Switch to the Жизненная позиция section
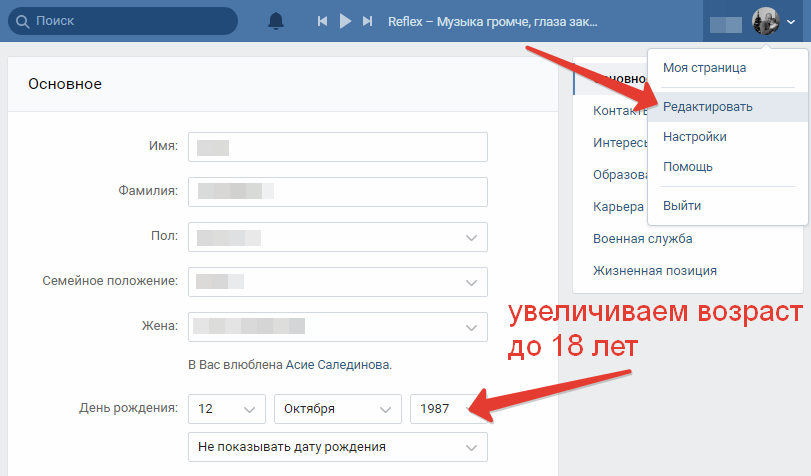 pos(654,270)
